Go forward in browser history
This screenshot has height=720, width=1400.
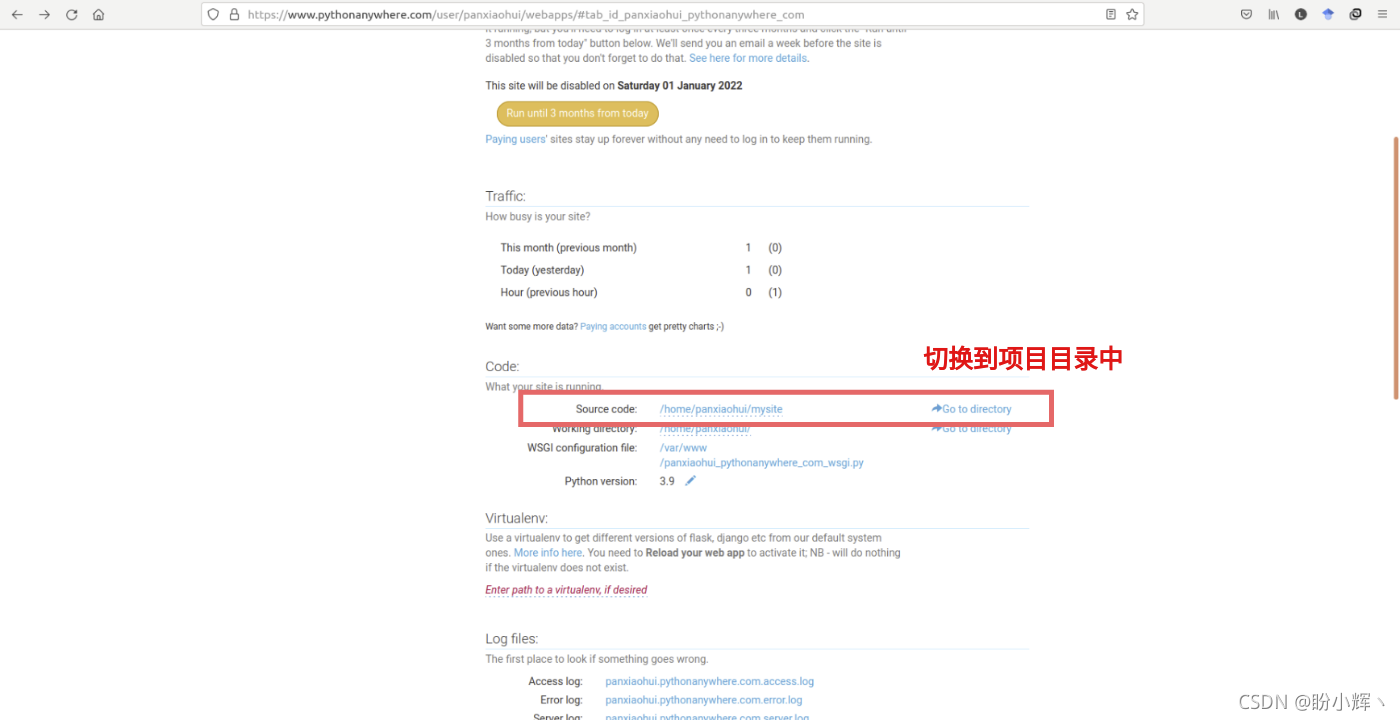click(x=44, y=15)
